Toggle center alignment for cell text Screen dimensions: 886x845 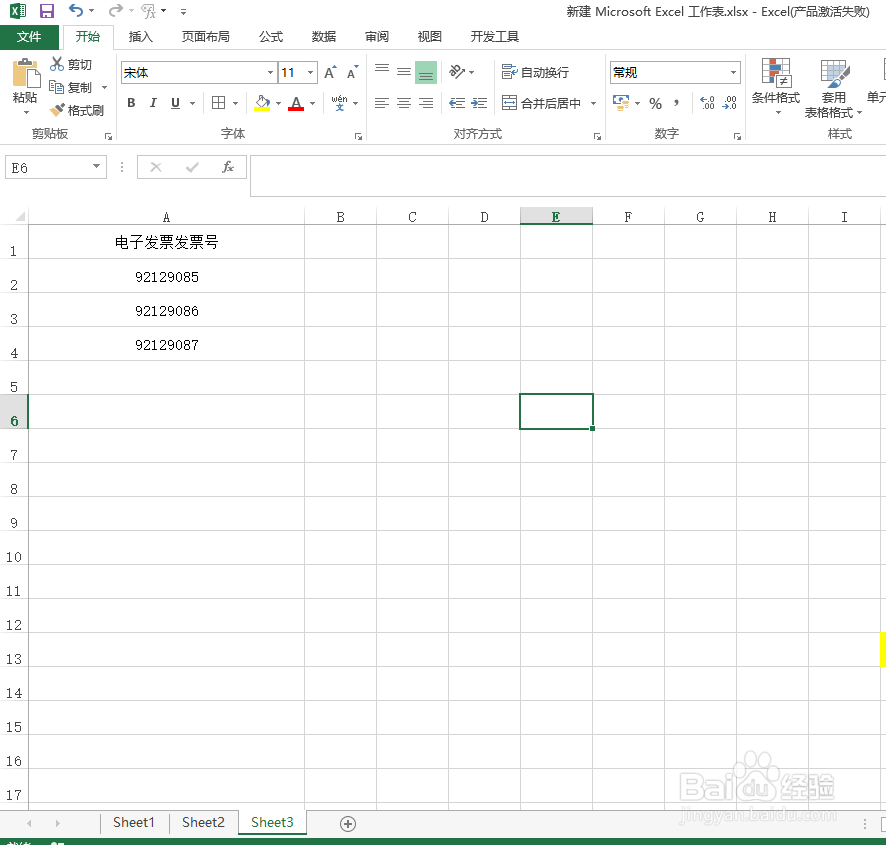click(403, 103)
